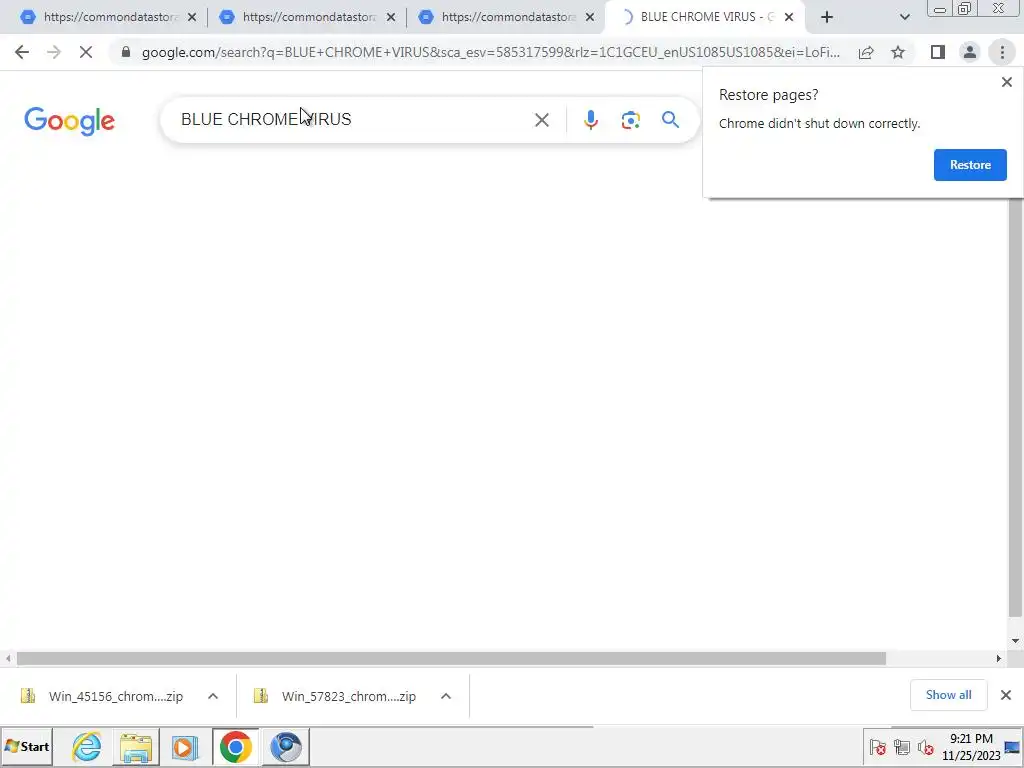Open the blue Chromium taskbar icon
This screenshot has width=1024, height=768.
pyautogui.click(x=285, y=746)
